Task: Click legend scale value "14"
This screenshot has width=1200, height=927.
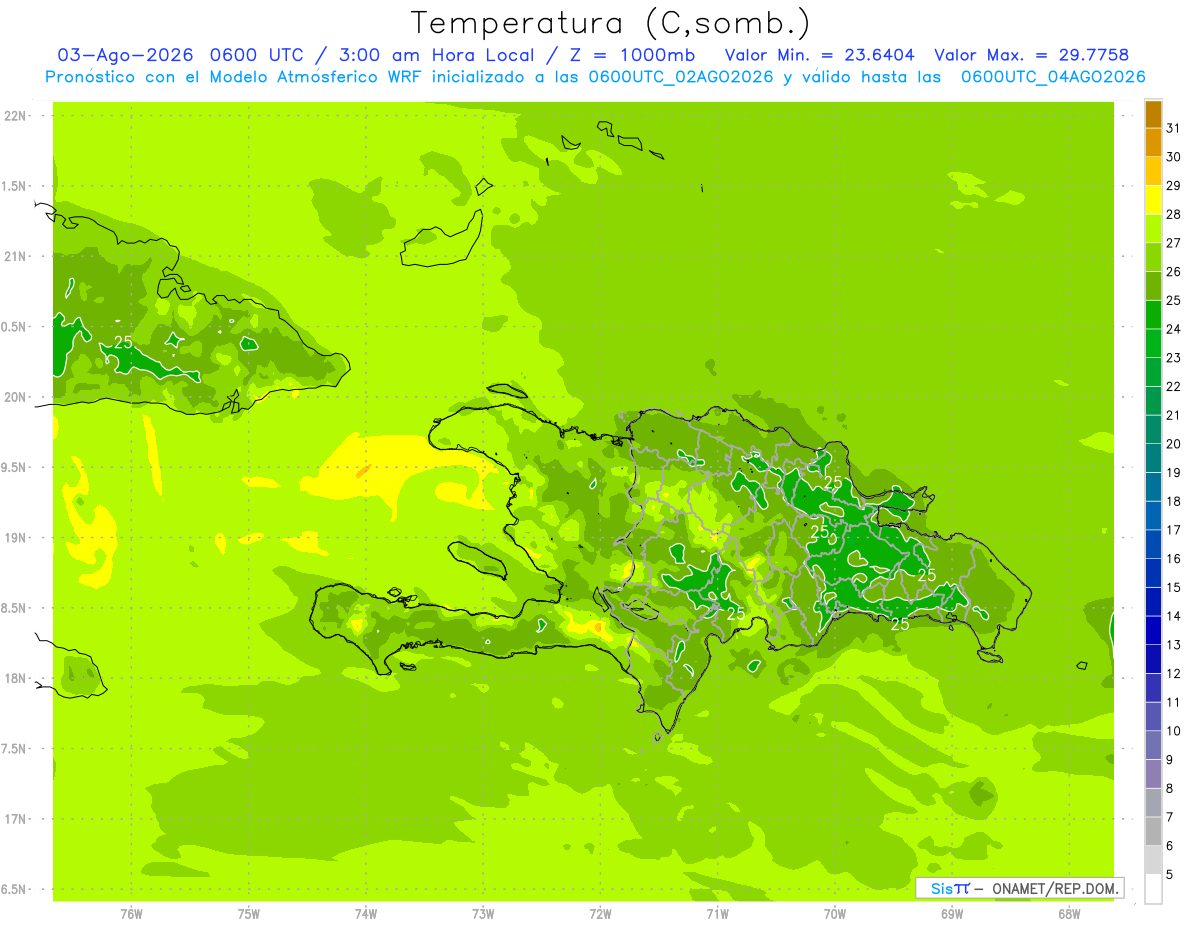Action: (1174, 616)
